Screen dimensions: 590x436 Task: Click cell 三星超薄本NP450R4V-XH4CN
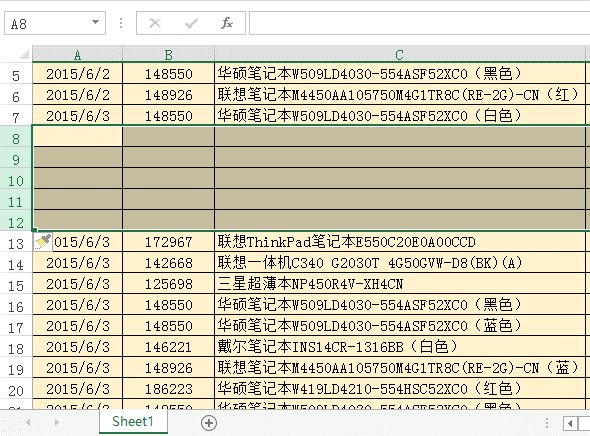(x=400, y=284)
